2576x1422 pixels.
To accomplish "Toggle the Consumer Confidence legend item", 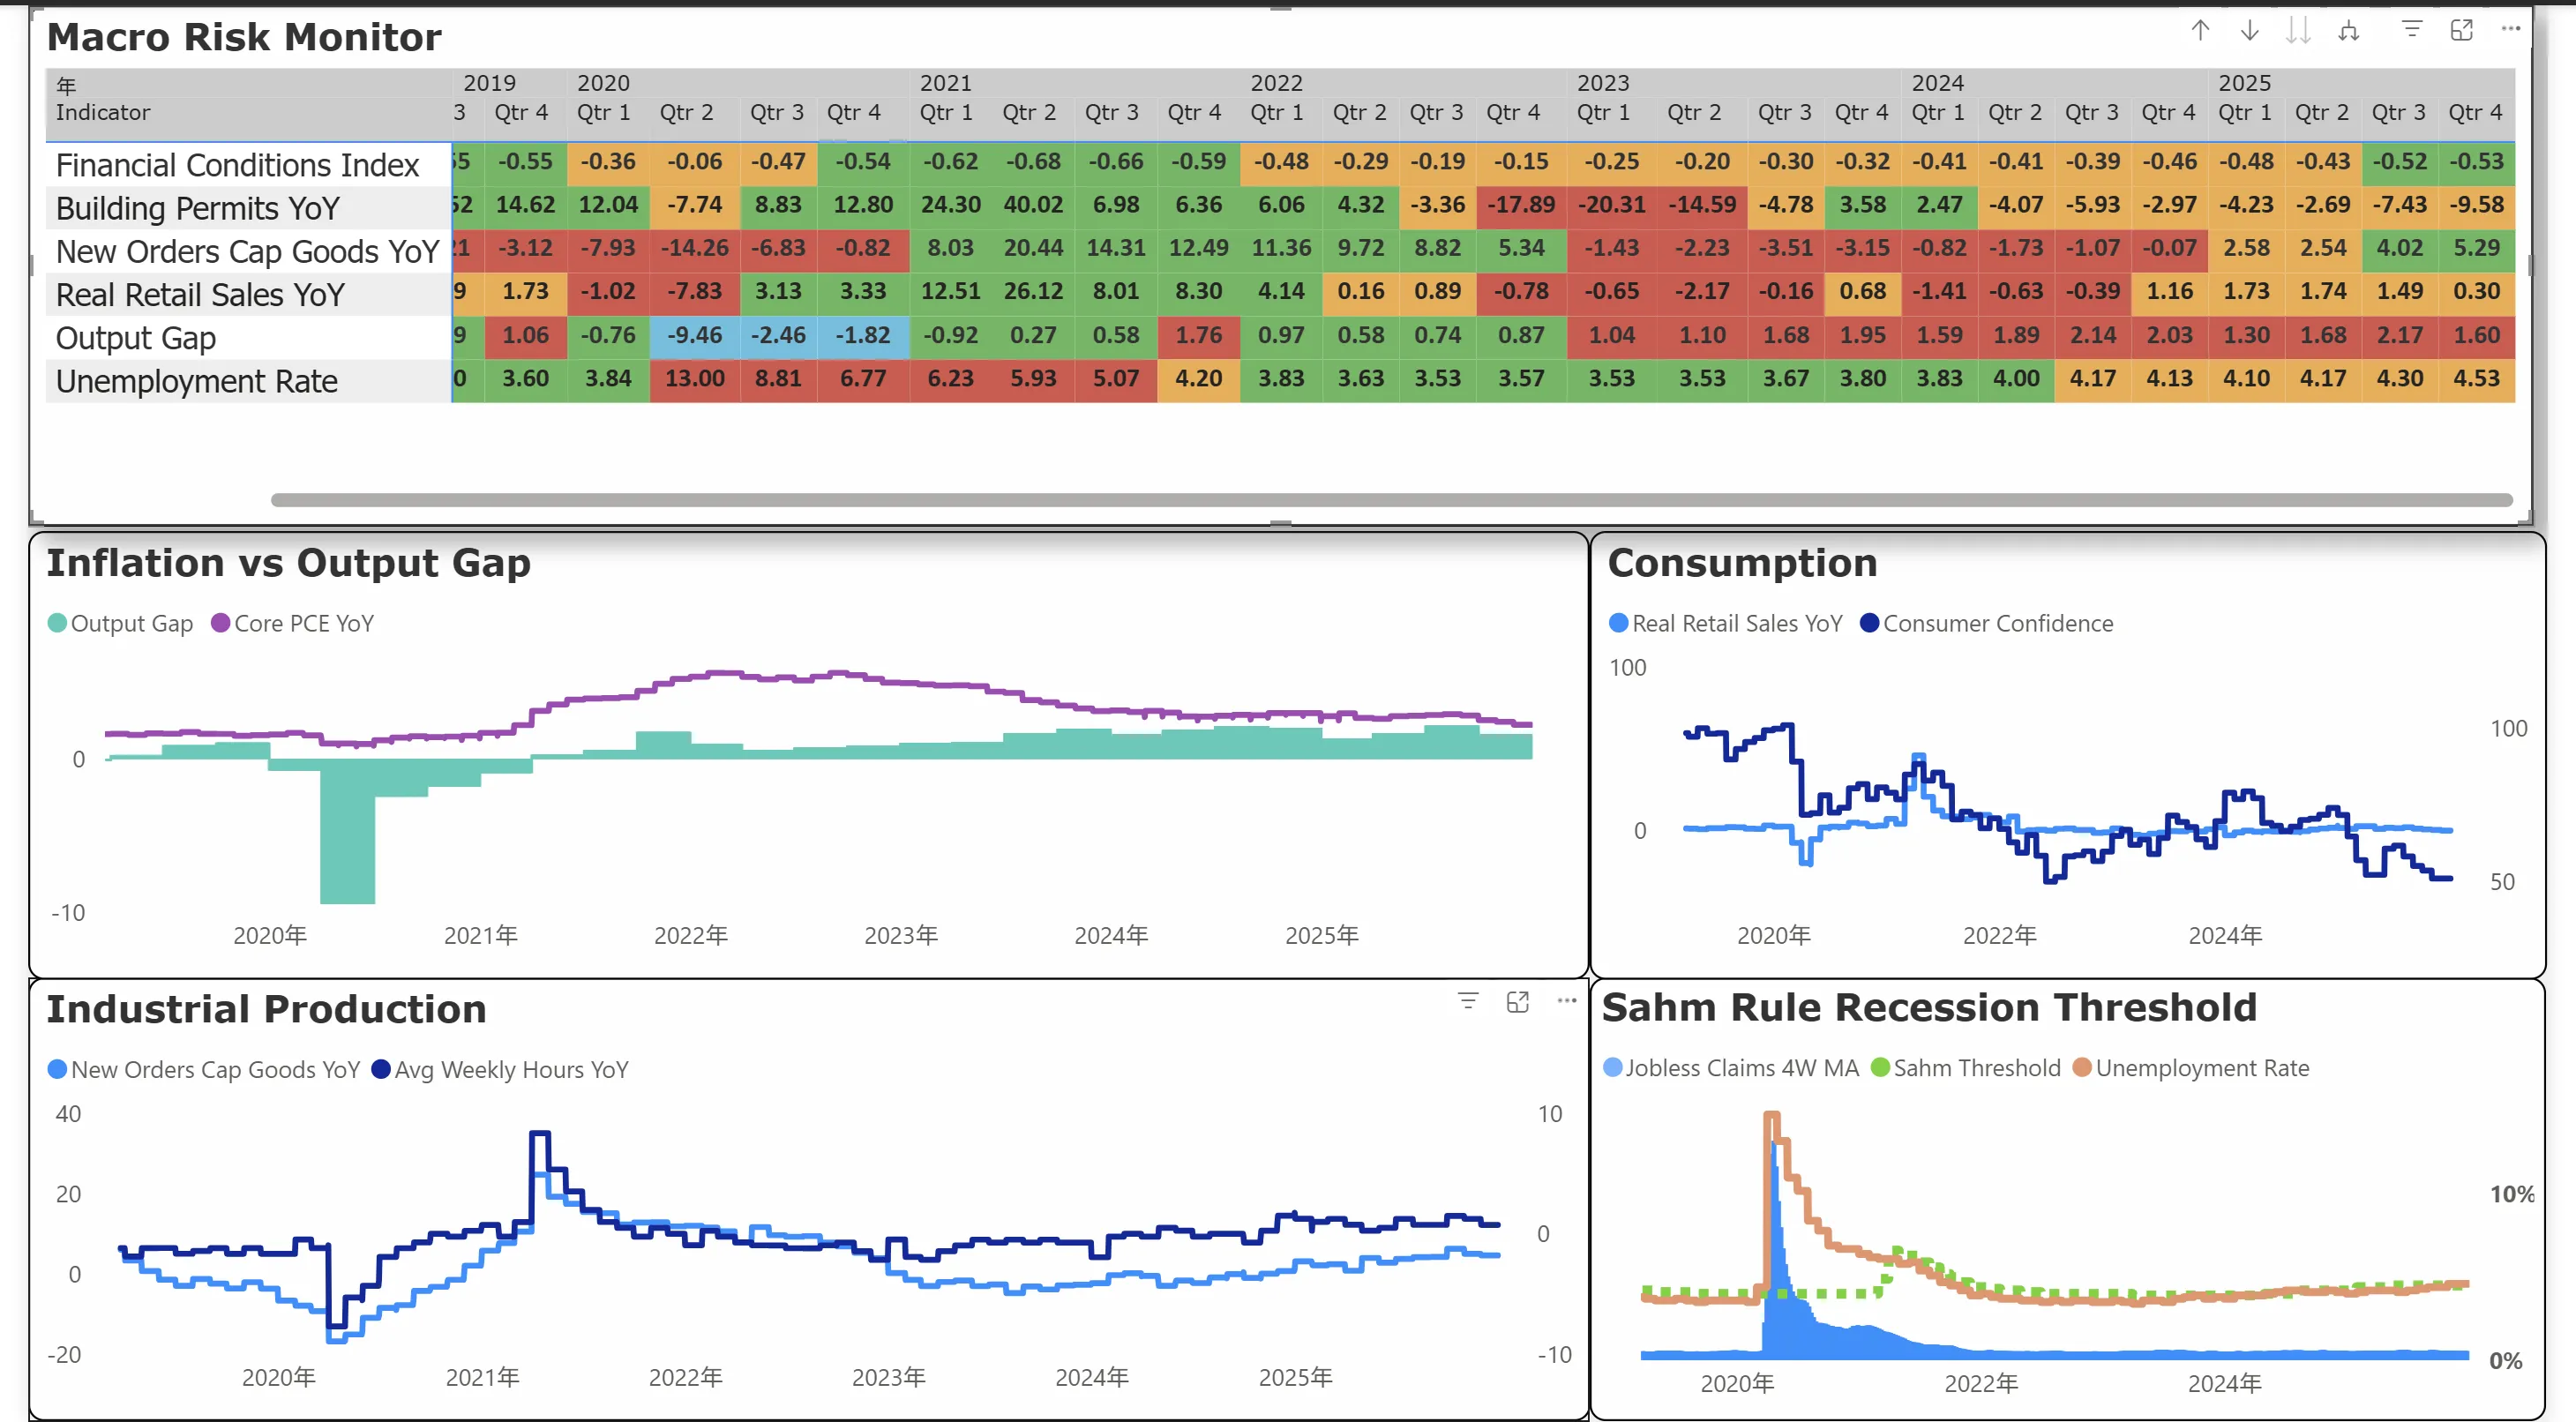I will click(1990, 622).
